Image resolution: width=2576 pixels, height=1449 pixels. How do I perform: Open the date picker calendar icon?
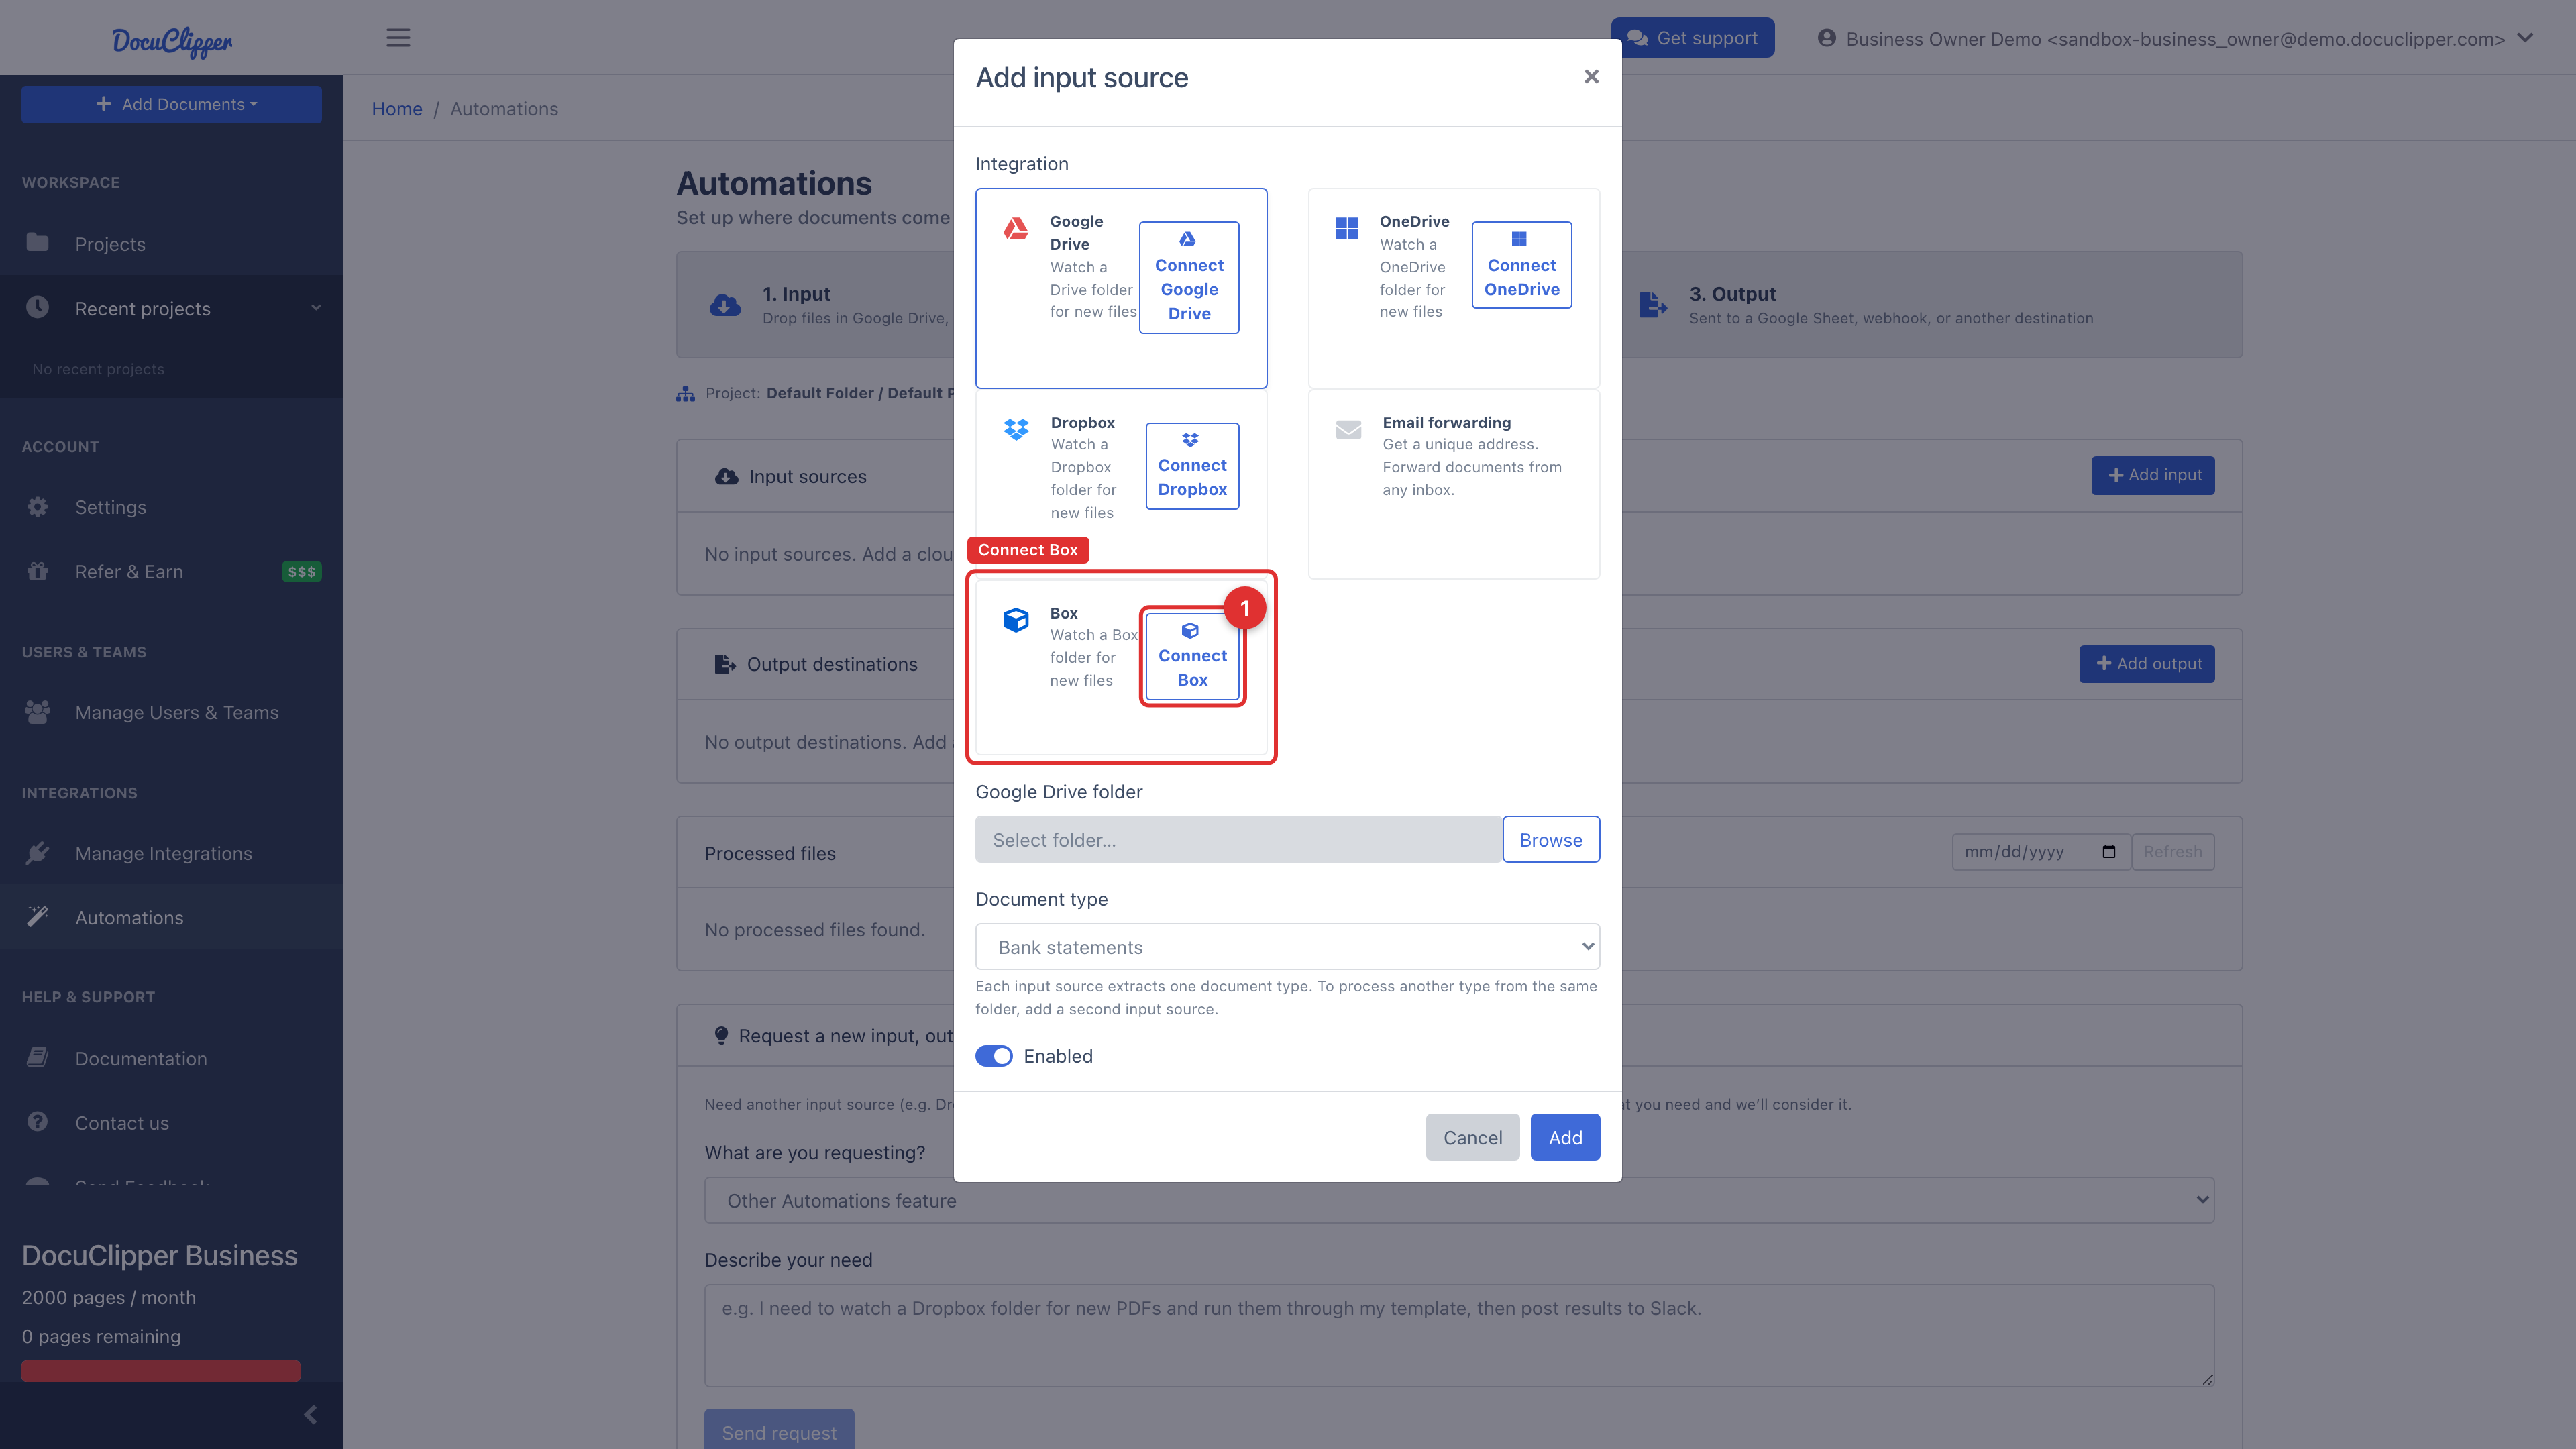(x=2109, y=852)
